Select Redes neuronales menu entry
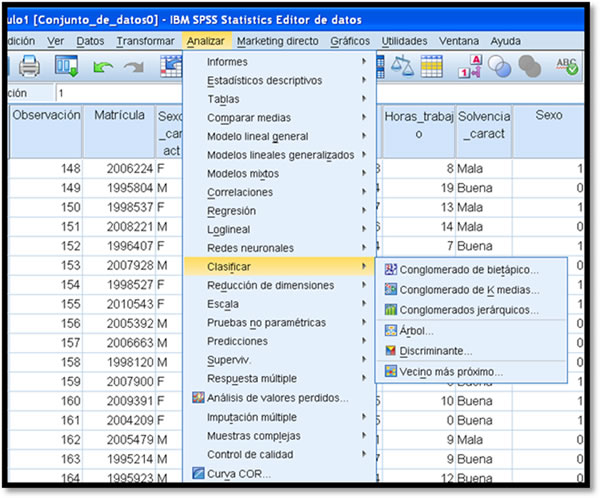 click(x=279, y=248)
